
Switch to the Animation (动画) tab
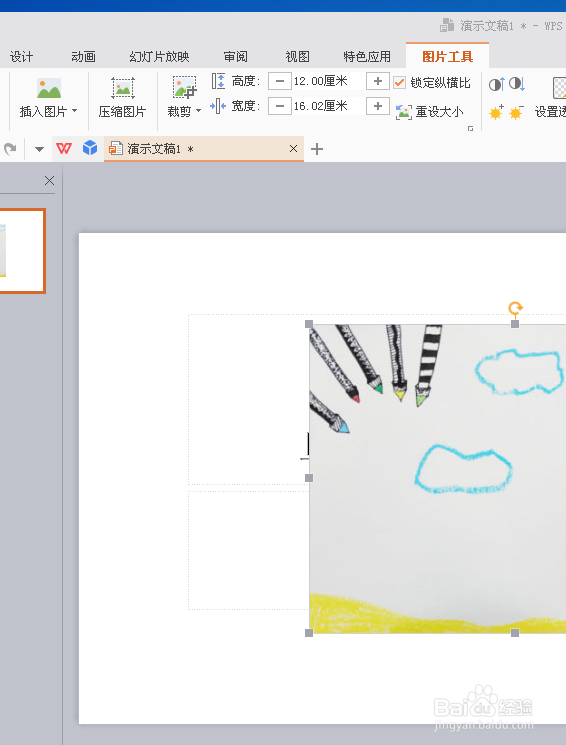(83, 57)
